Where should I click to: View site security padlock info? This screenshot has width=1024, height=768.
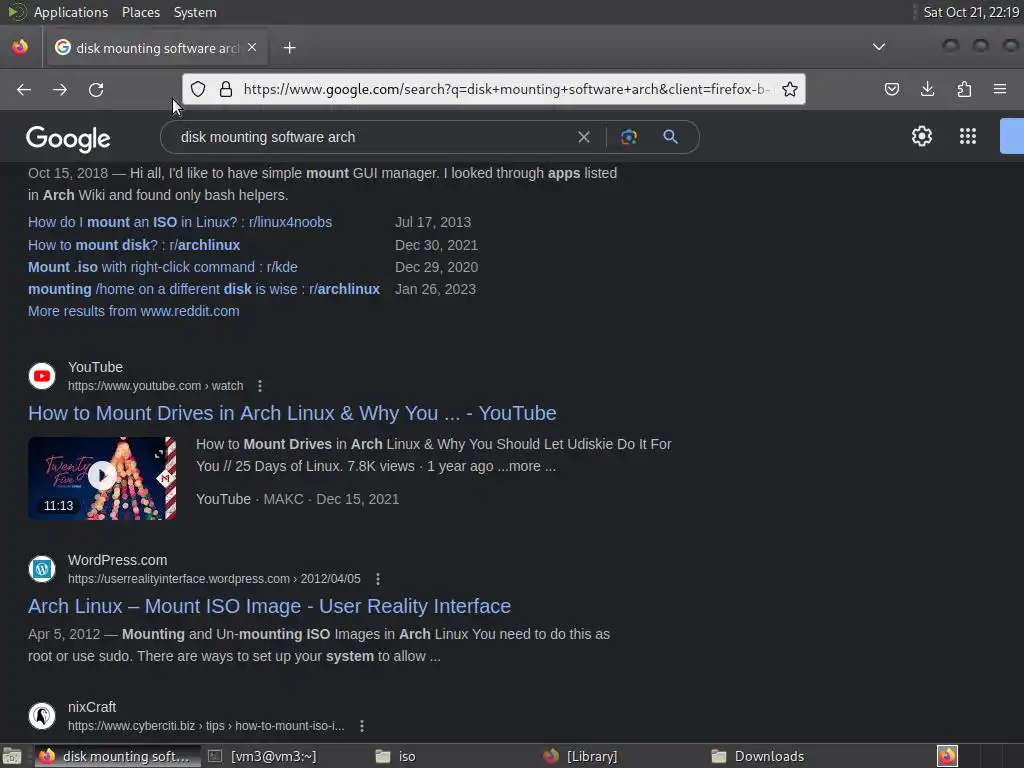point(226,89)
